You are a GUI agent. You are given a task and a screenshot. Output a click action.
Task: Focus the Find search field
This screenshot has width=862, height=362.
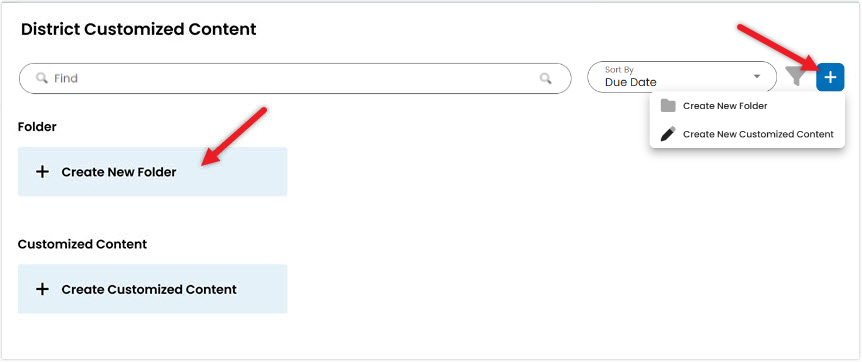coord(295,78)
